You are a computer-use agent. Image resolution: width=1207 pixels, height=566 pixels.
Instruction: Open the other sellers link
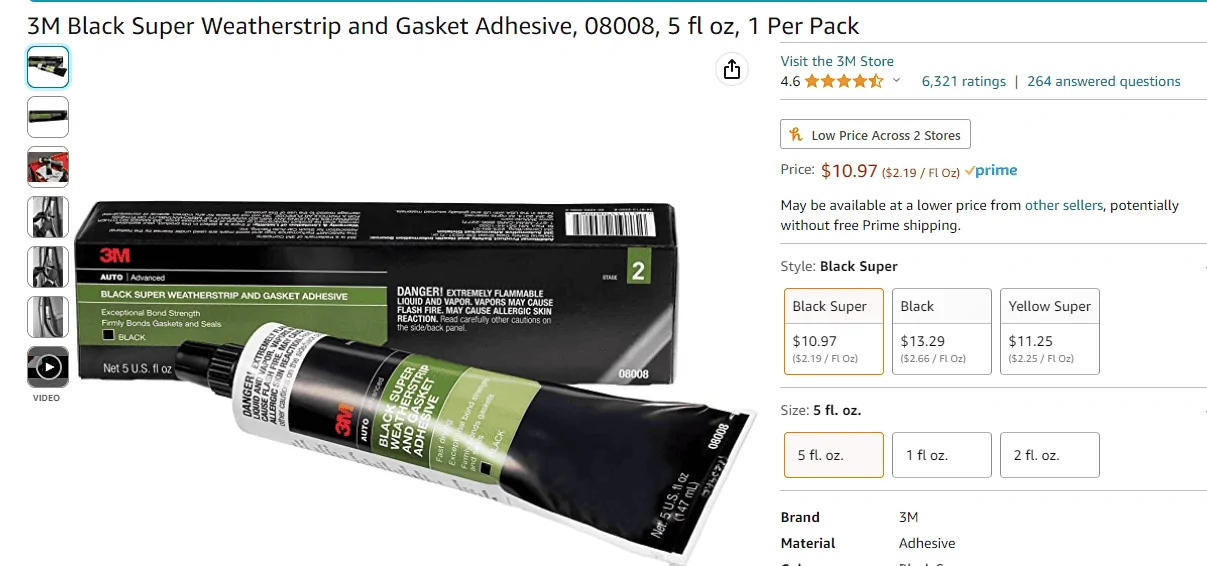click(x=1064, y=205)
